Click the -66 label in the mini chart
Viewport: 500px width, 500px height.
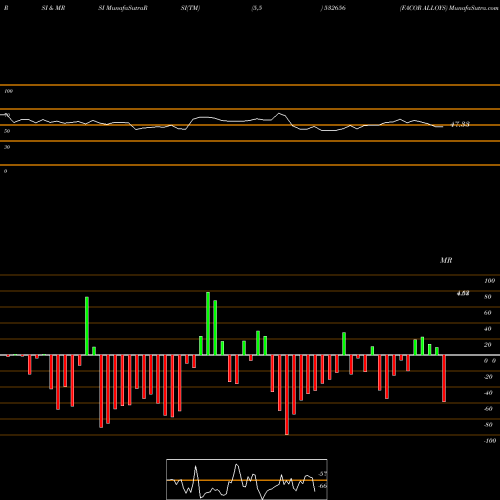pyautogui.click(x=323, y=486)
